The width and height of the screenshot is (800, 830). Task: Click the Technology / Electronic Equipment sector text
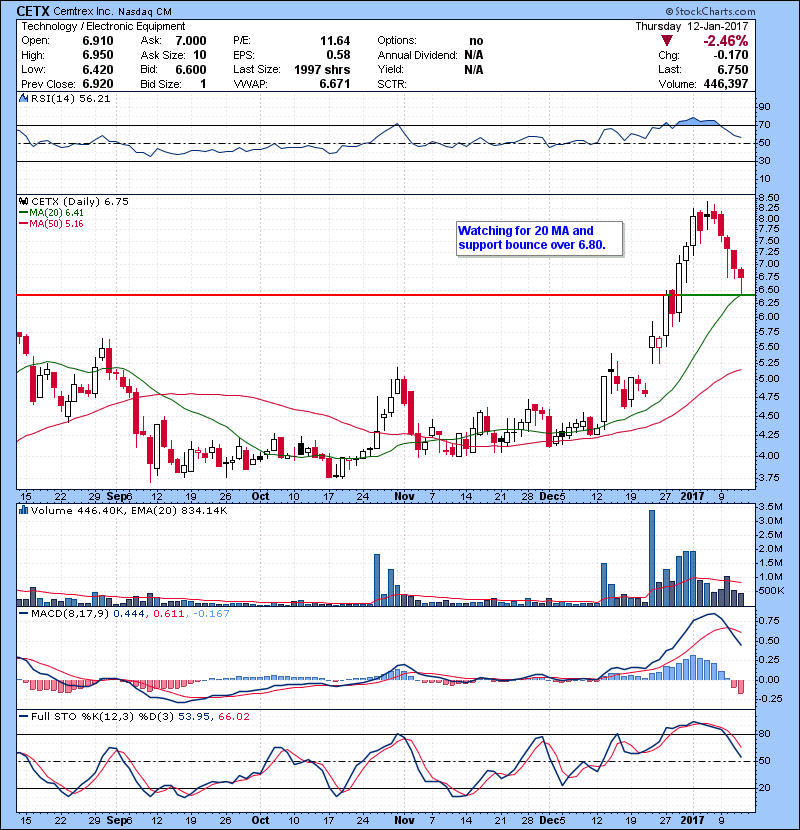coord(103,26)
